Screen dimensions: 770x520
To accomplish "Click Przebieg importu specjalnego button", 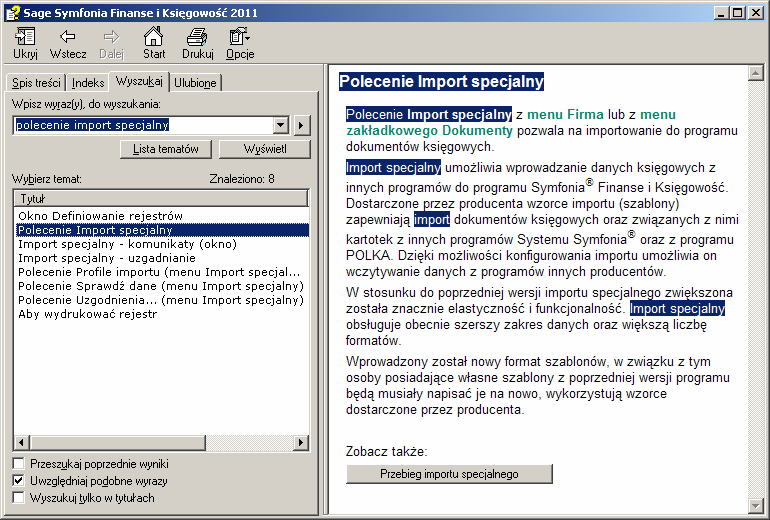I will 449,474.
